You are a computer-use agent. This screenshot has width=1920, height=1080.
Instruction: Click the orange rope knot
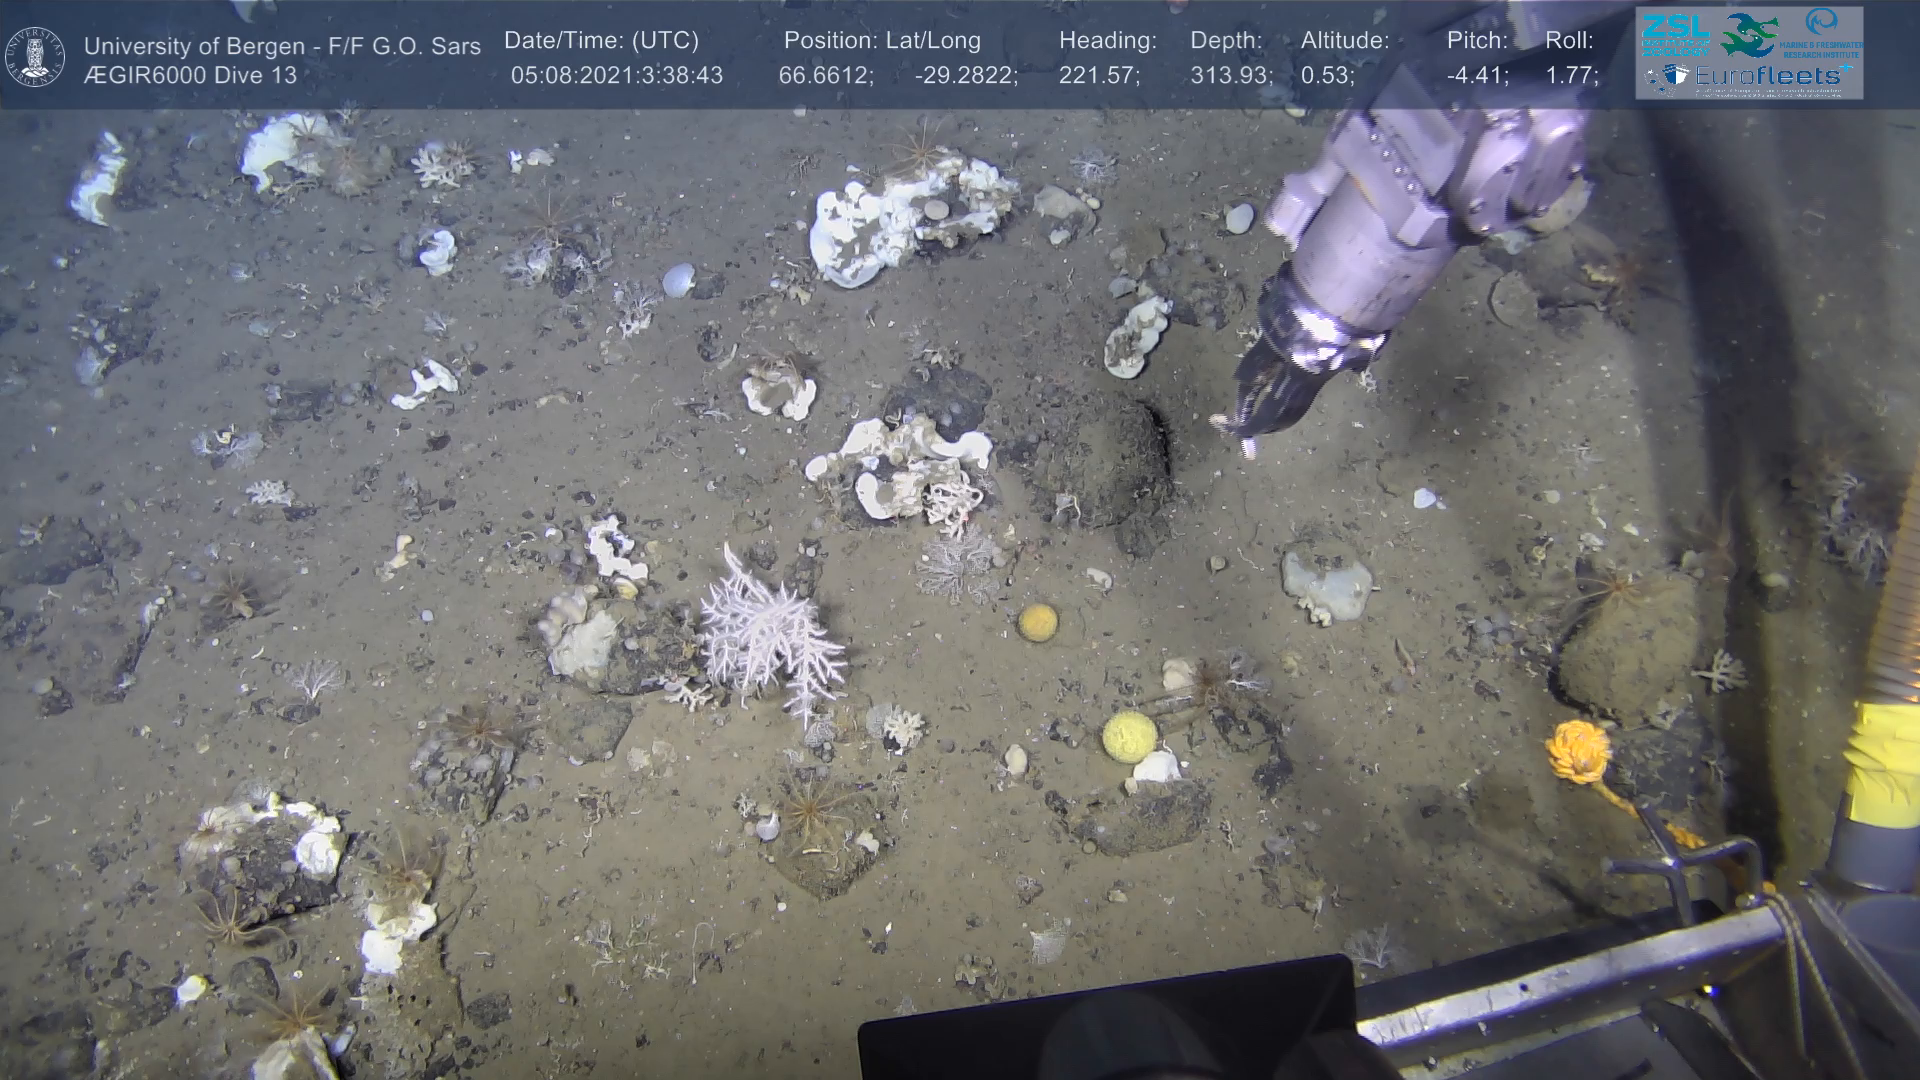click(1576, 750)
